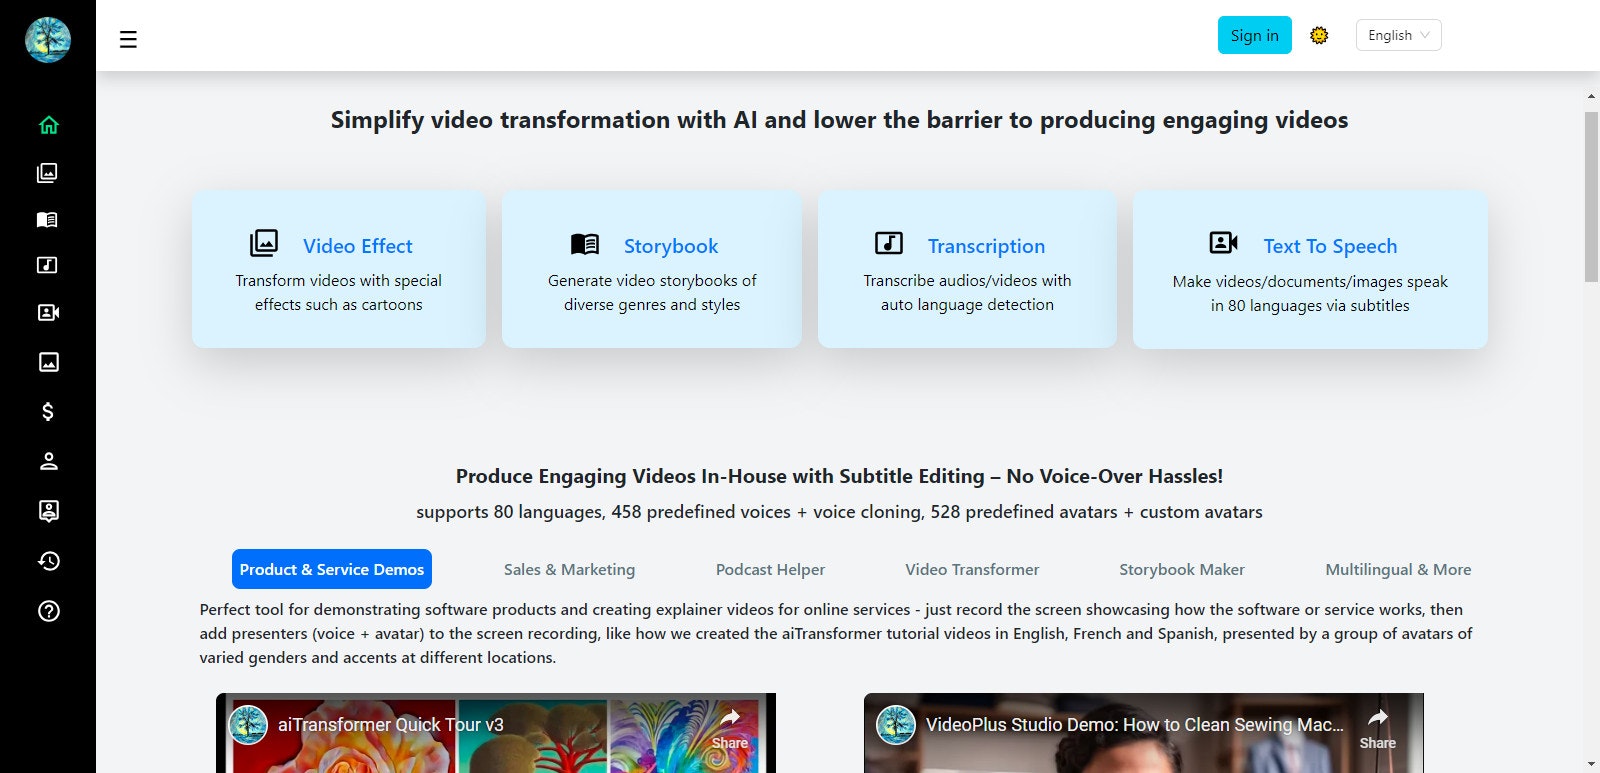Toggle the sun theme switch icon
Screen dimensions: 1600x773
click(1319, 35)
